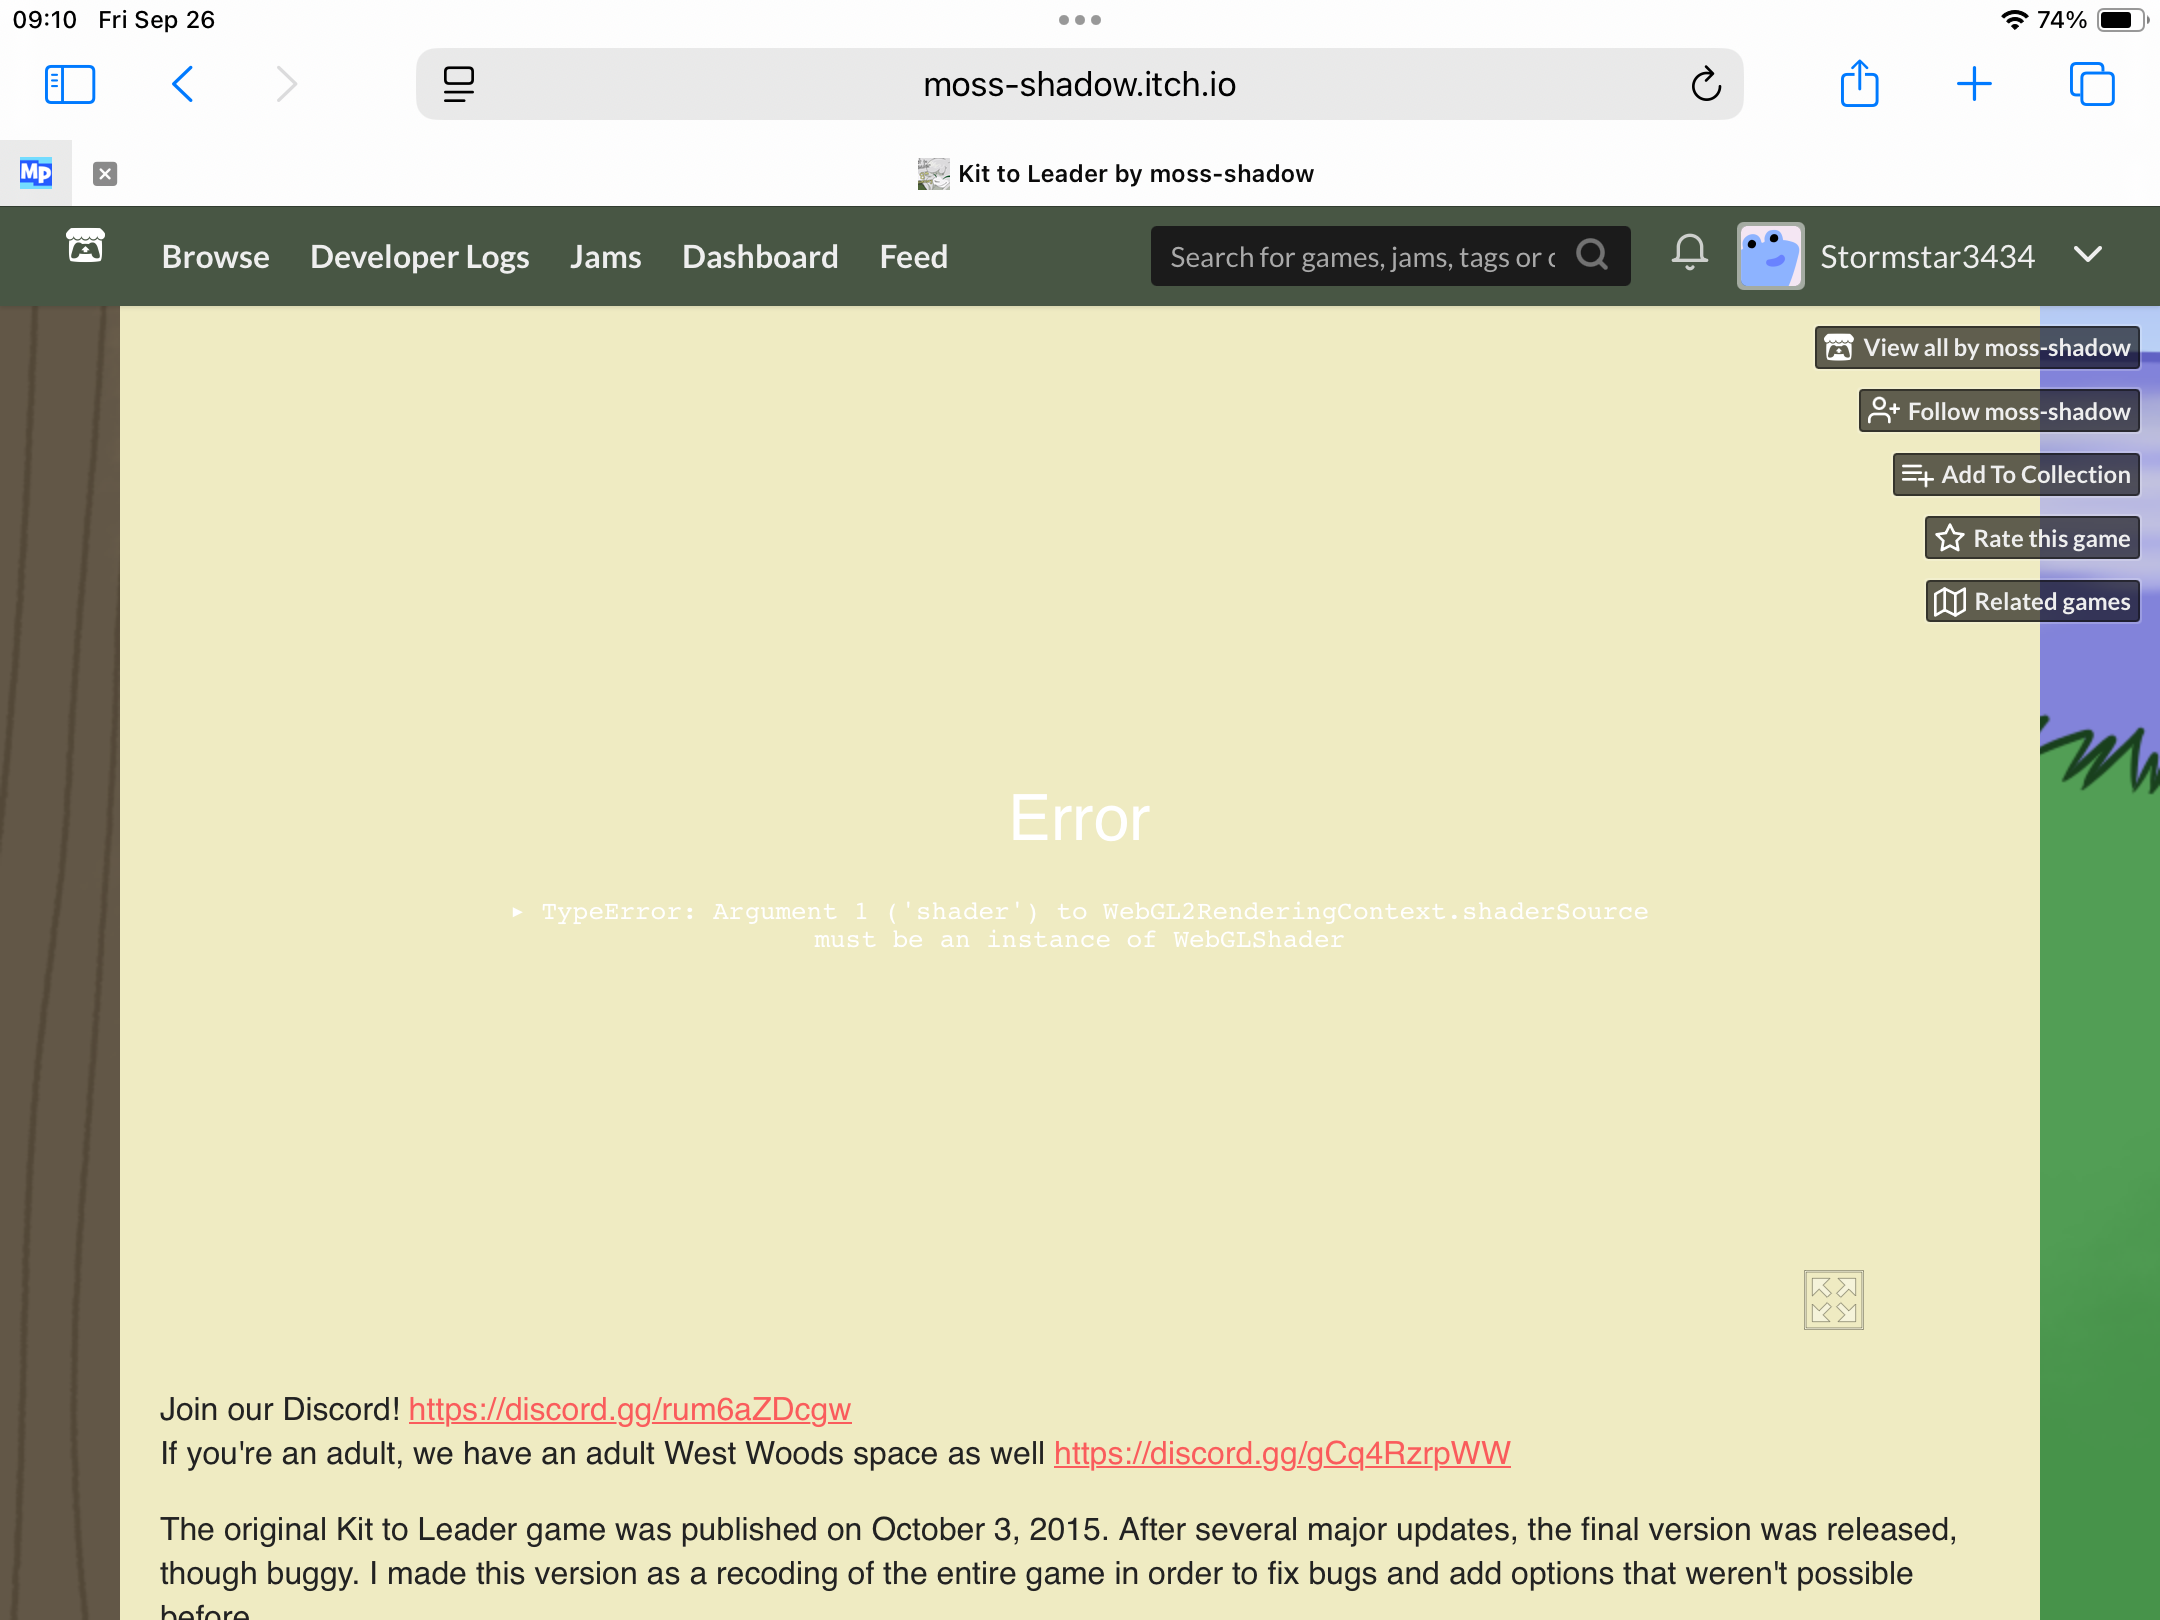Viewport: 2160px width, 1620px height.
Task: Click the 'Error' heading text
Action: point(1080,818)
